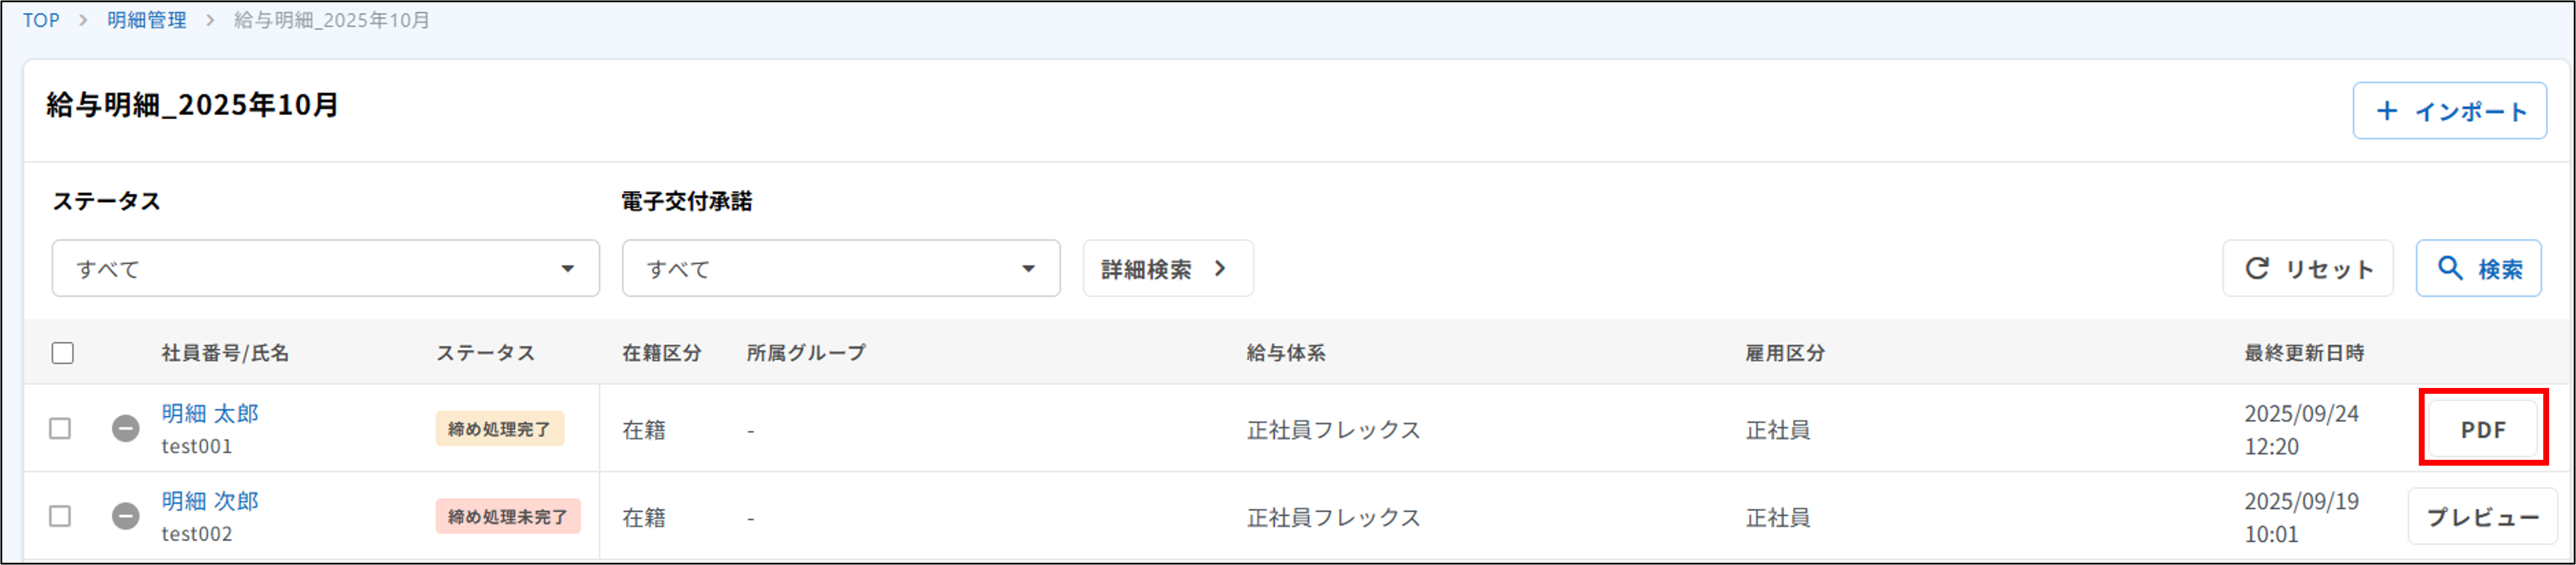Click the dropdown arrow of 電子交付承諾 select

coord(1028,268)
